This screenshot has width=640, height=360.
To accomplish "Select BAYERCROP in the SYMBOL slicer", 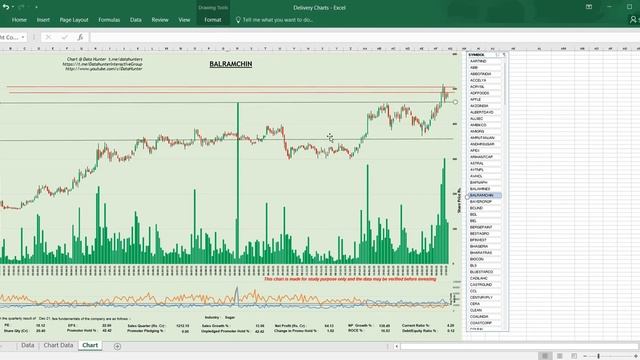I will click(485, 202).
